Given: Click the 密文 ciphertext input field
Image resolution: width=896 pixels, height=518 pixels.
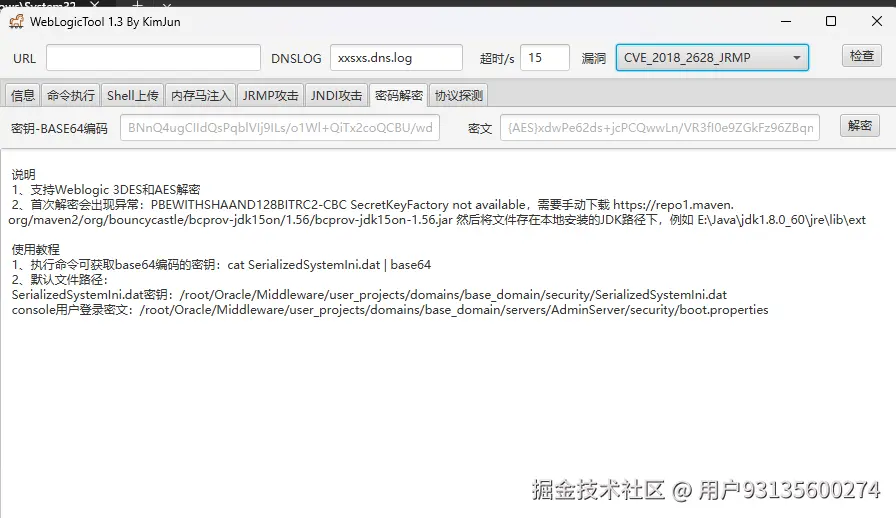Looking at the screenshot, I should click(660, 127).
